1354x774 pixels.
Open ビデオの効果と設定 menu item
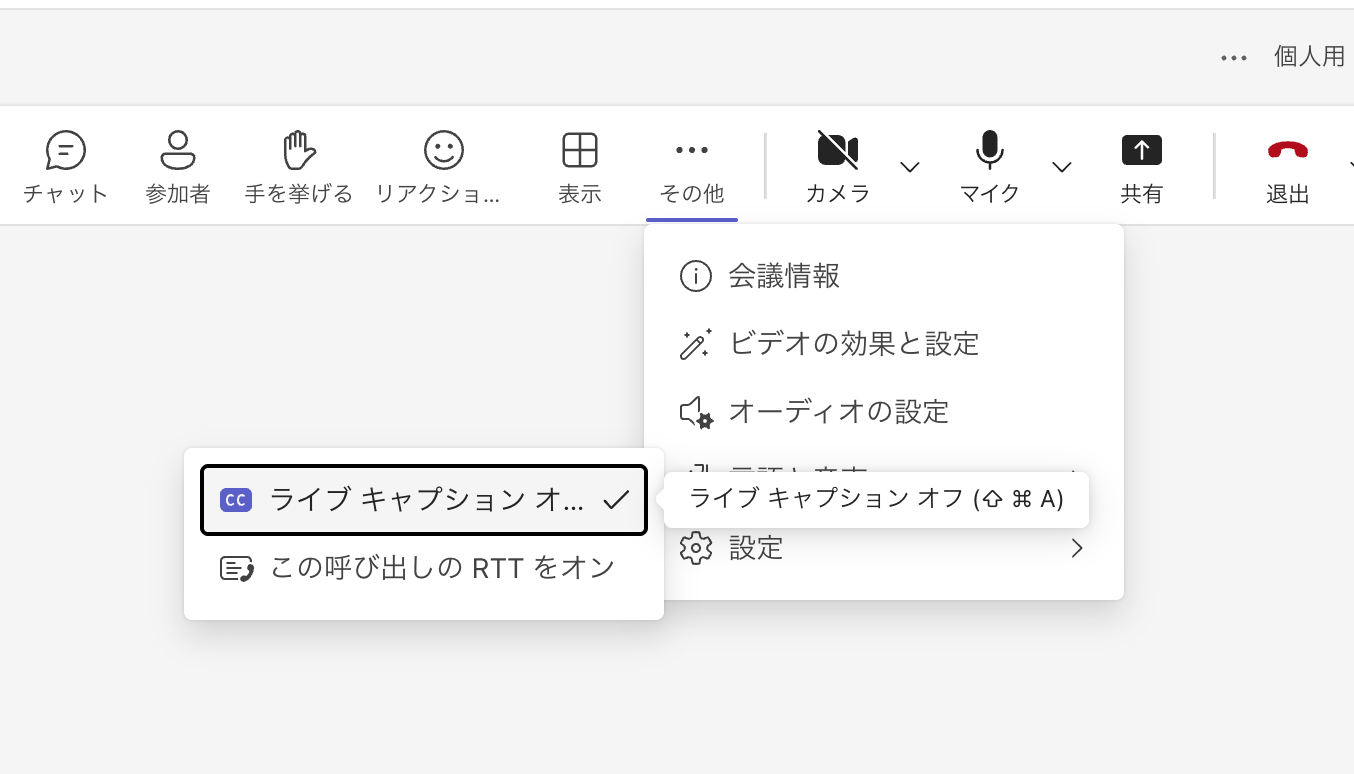(853, 344)
